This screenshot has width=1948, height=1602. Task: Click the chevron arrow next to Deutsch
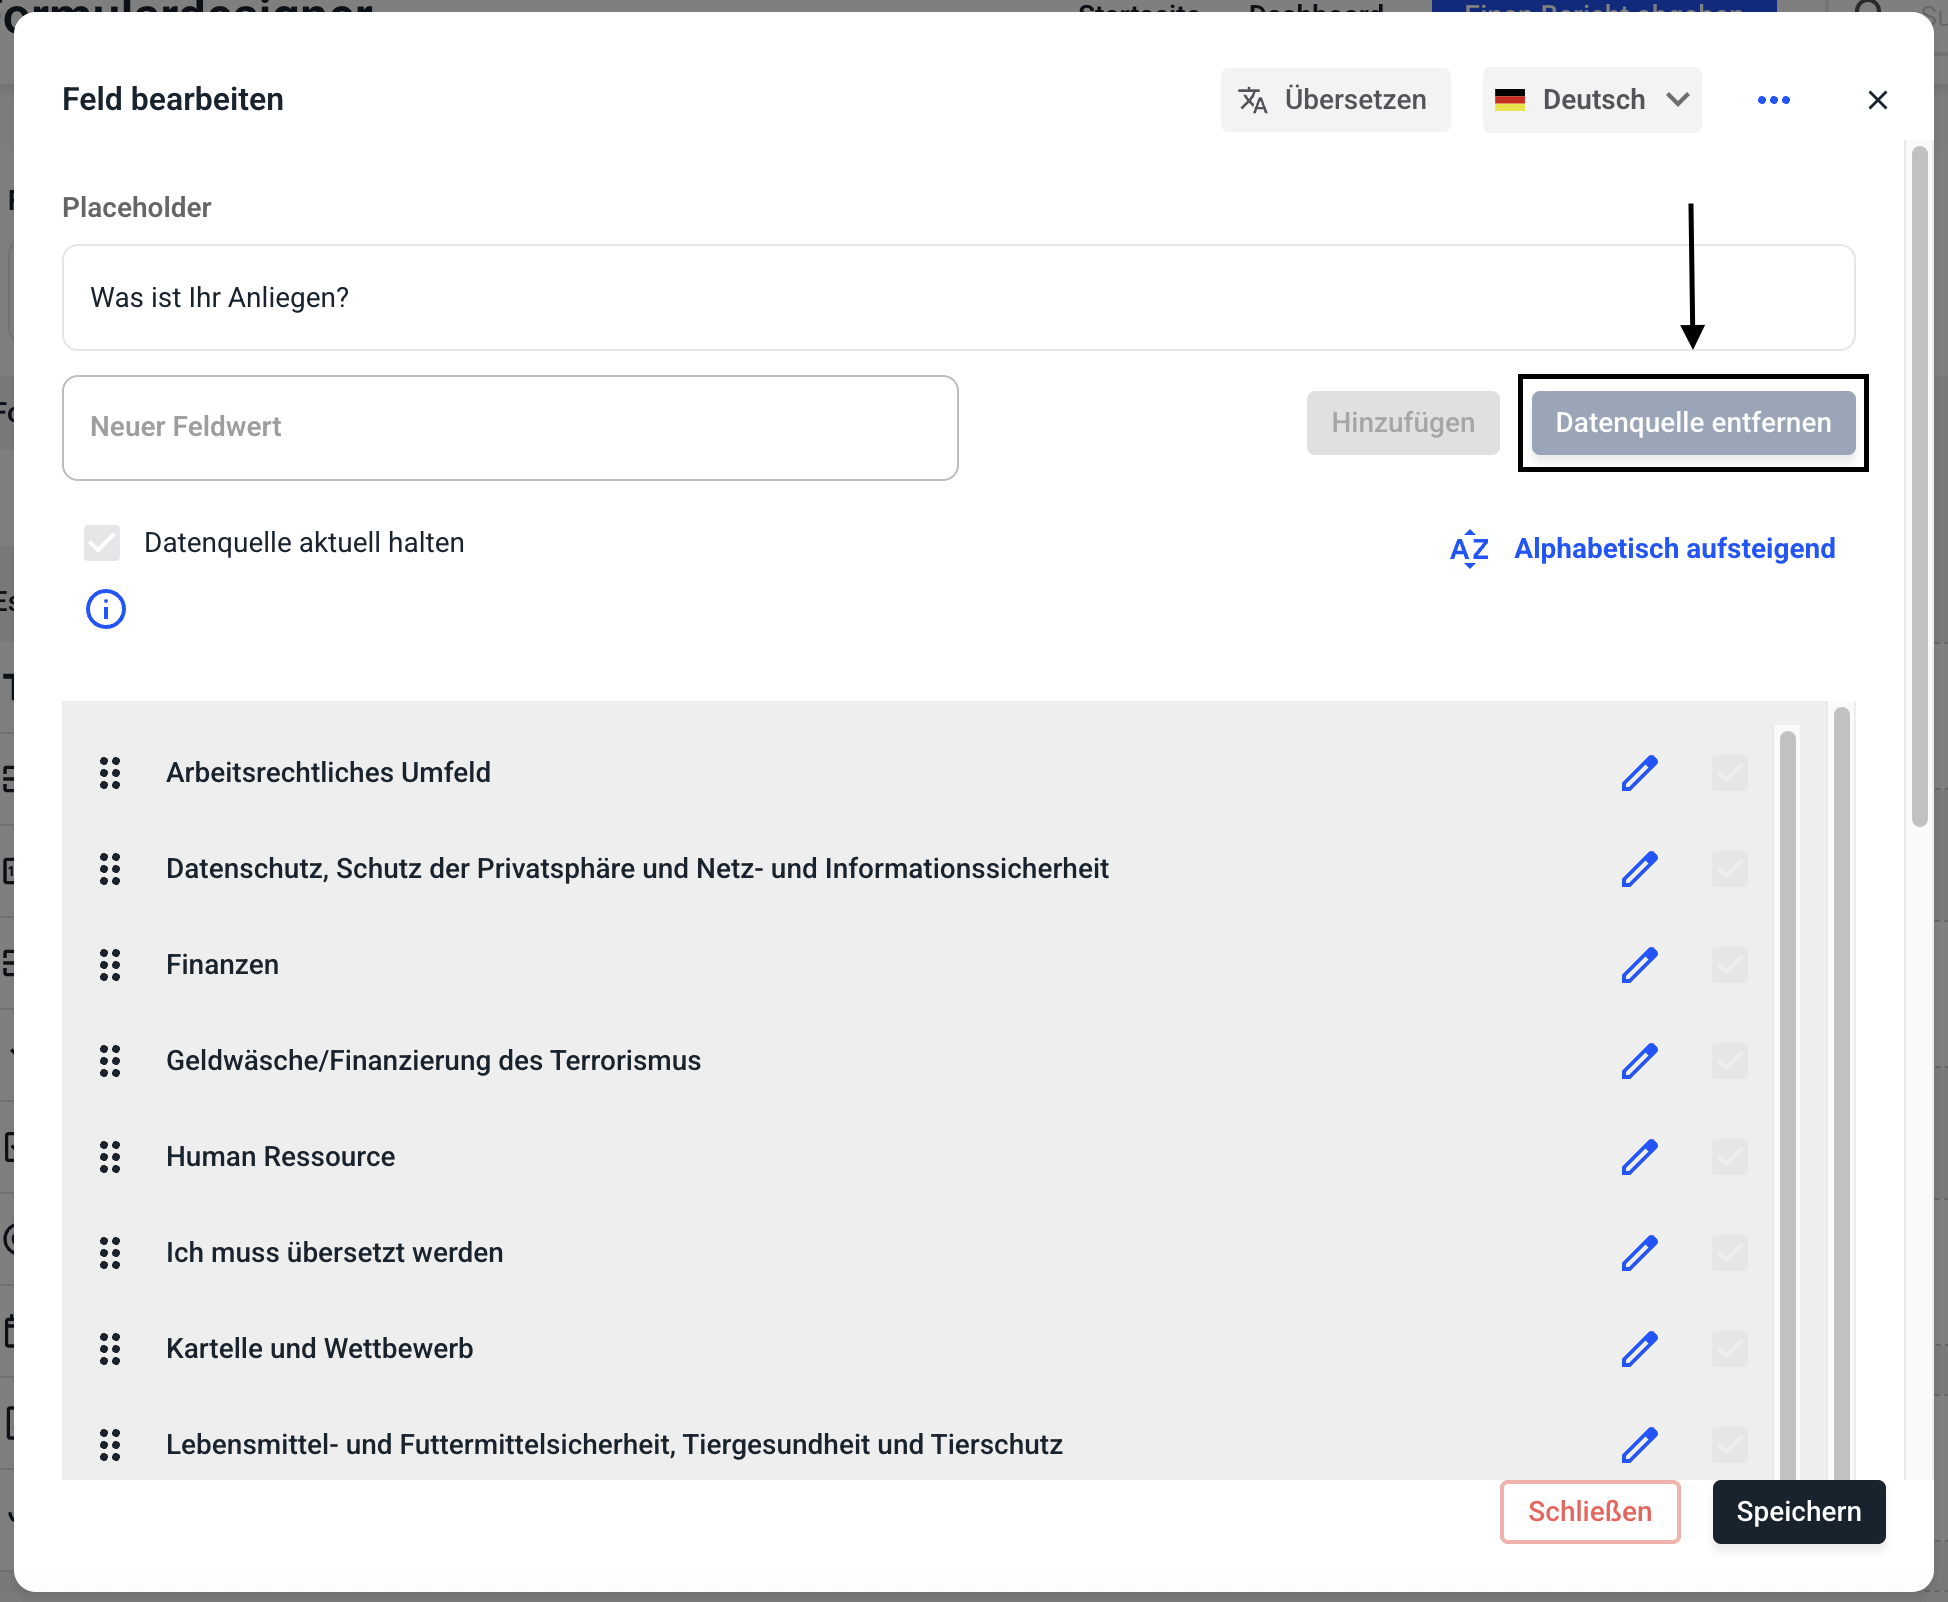tap(1678, 100)
